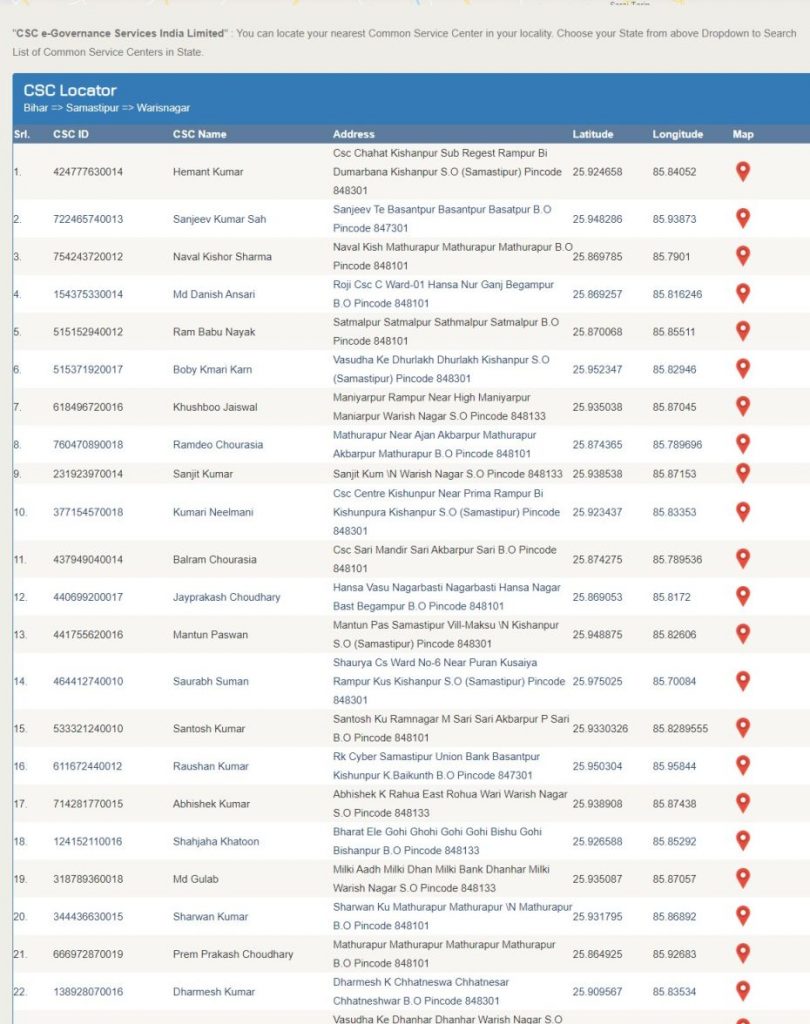Open map pin for Hemant Kumar
This screenshot has width=810, height=1024.
coord(743,171)
